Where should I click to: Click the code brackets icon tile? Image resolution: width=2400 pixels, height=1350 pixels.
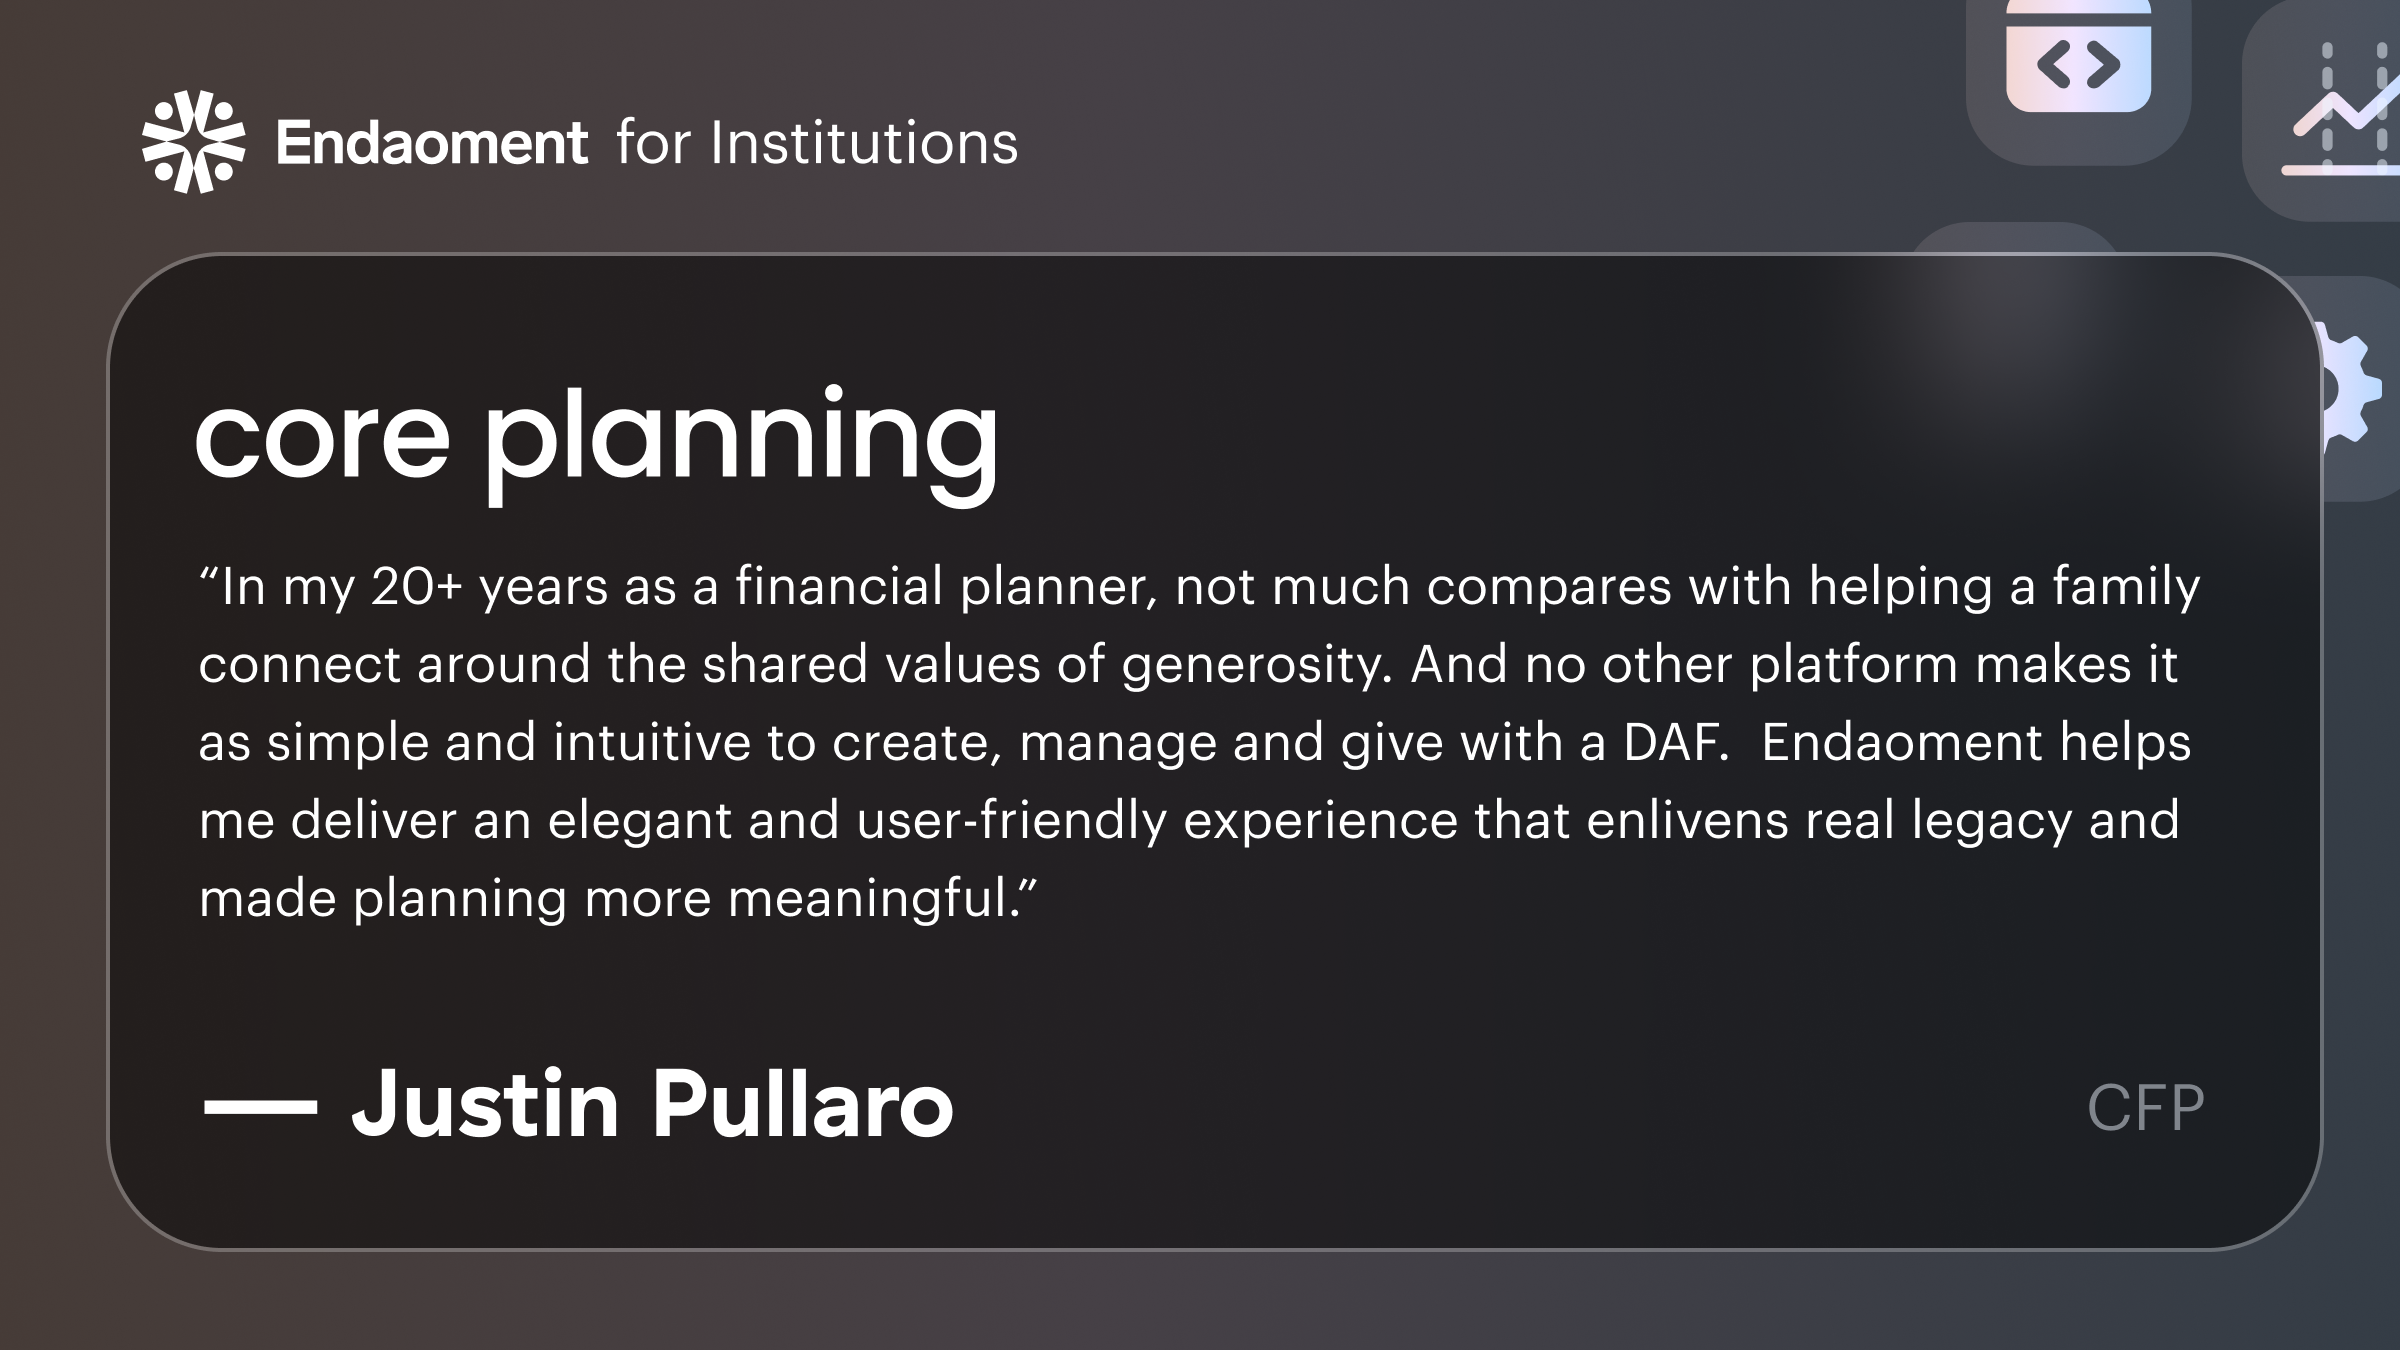(x=2078, y=66)
